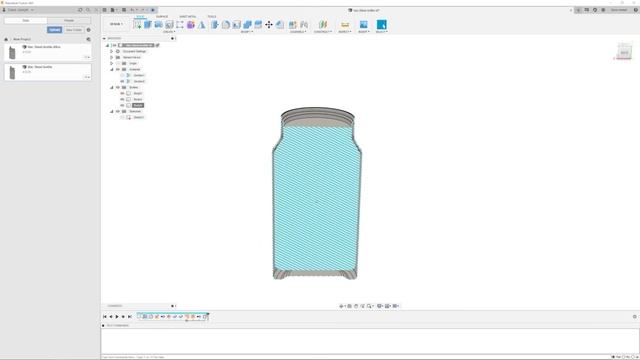Image resolution: width=640 pixels, height=360 pixels.
Task: Jump timeline to the beginning
Action: [x=104, y=317]
